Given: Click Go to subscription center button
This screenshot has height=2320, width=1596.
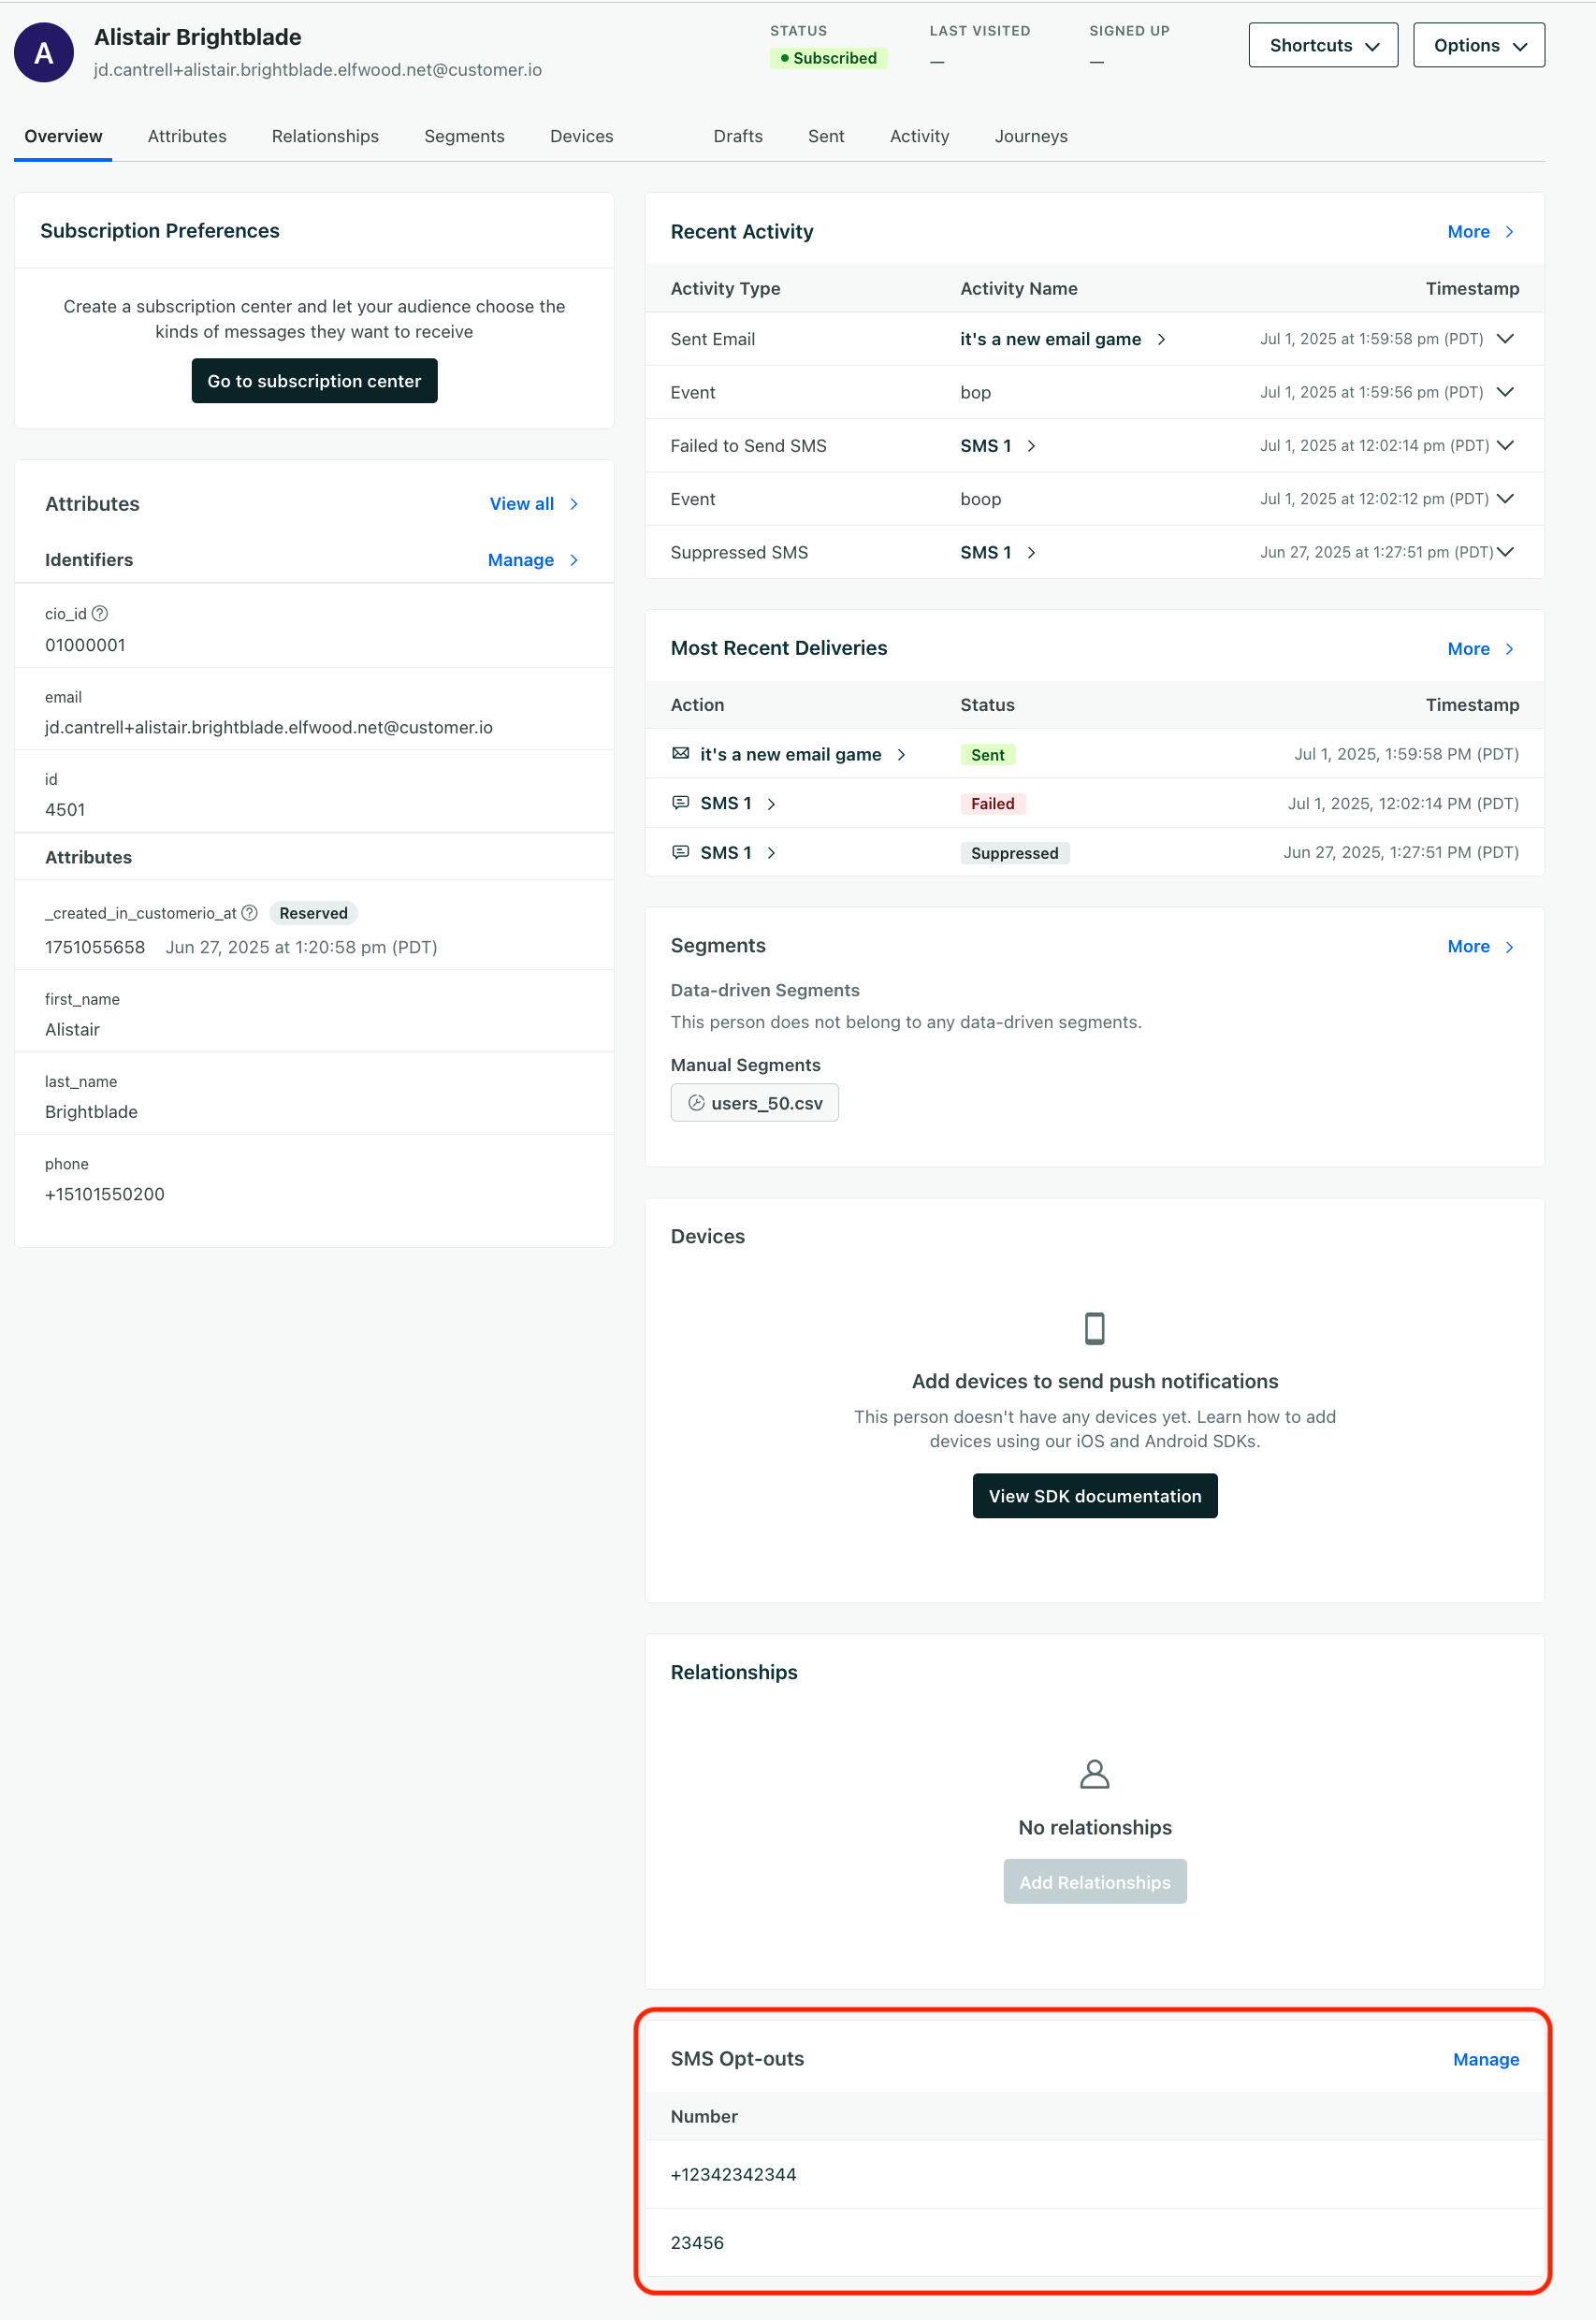Looking at the screenshot, I should coord(314,381).
